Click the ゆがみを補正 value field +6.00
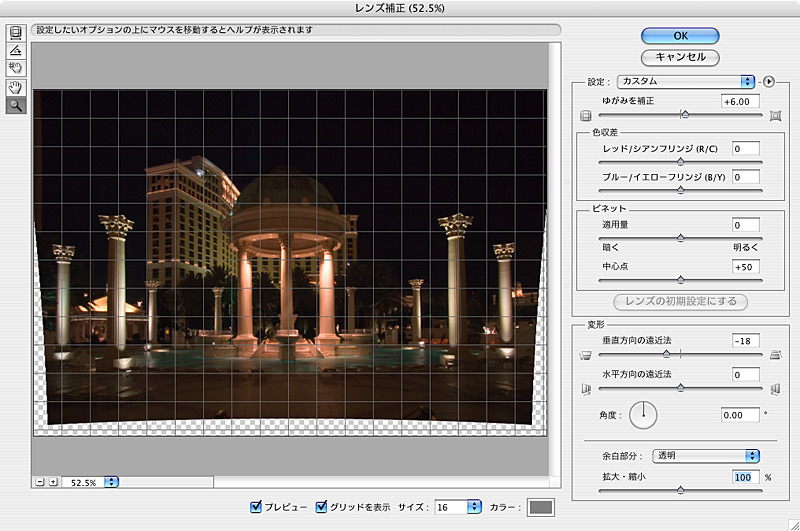The width and height of the screenshot is (800, 531). pyautogui.click(x=740, y=102)
